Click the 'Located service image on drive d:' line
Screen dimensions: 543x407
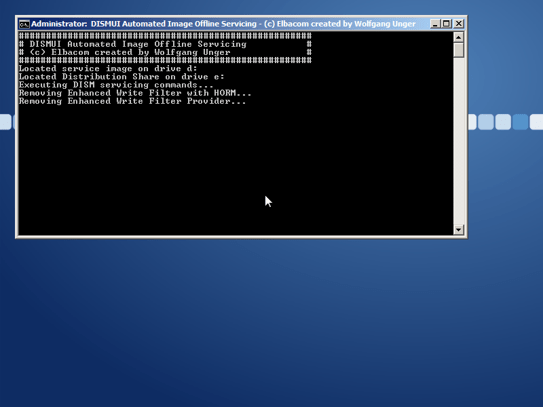tap(108, 69)
